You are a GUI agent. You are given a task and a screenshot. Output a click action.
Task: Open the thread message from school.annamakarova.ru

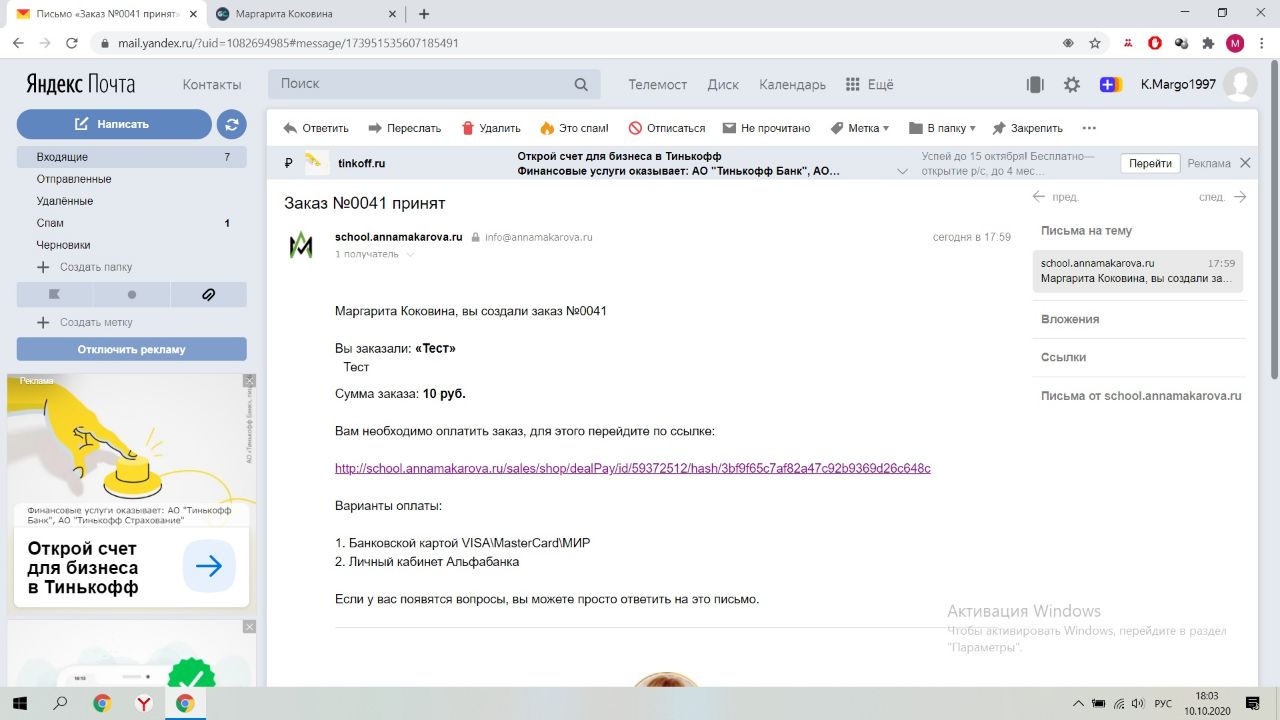[1138, 271]
